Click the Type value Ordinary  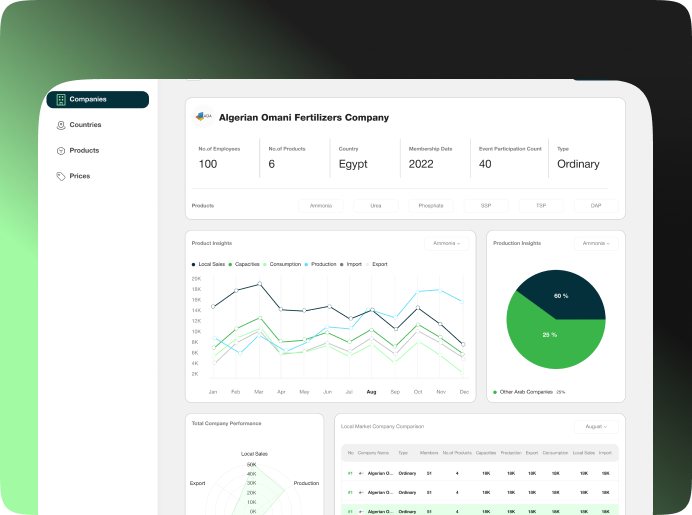pos(578,164)
